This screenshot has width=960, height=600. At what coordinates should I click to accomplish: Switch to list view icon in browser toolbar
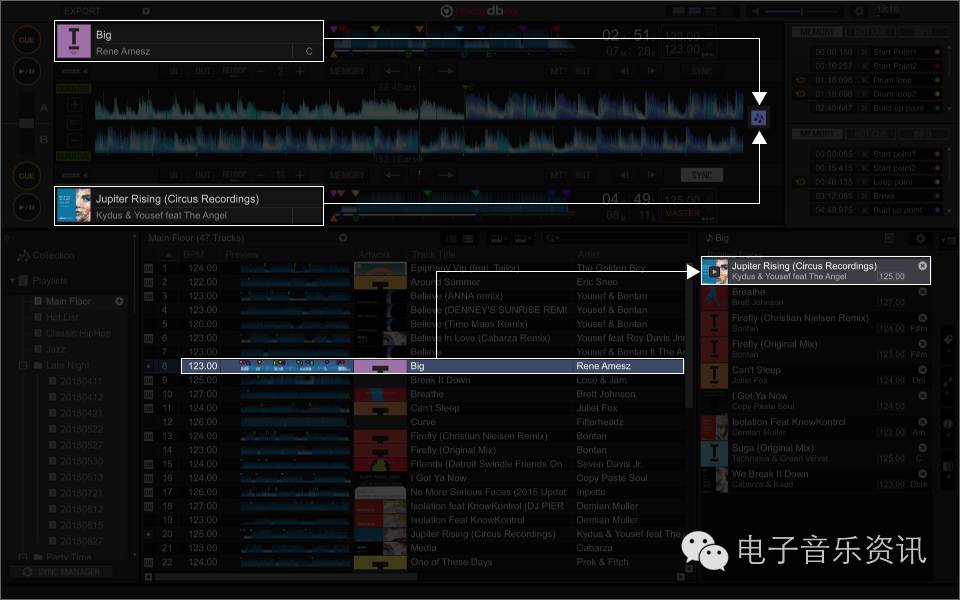[468, 238]
